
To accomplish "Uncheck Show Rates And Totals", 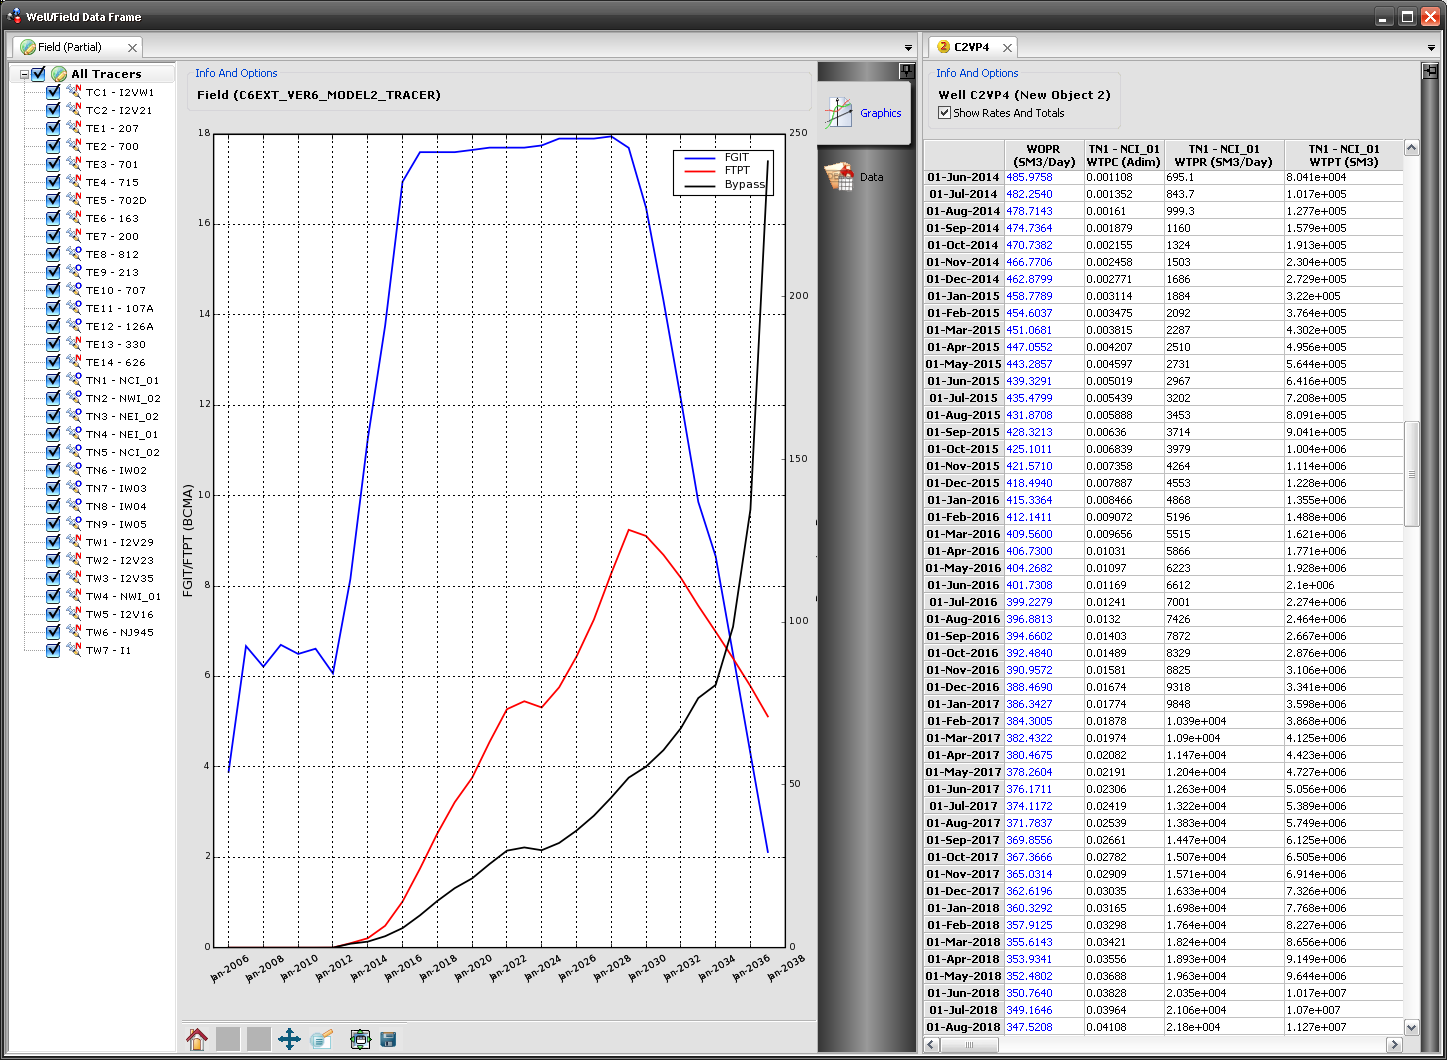I will [x=944, y=113].
